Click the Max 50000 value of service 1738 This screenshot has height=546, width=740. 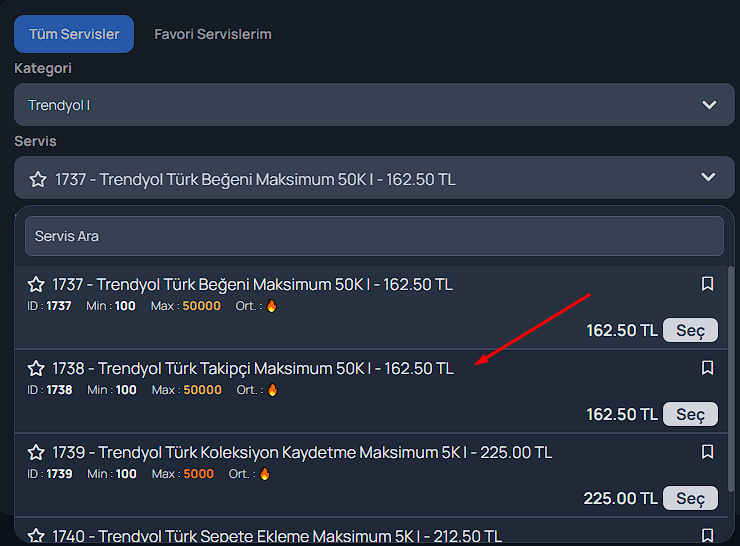click(202, 390)
